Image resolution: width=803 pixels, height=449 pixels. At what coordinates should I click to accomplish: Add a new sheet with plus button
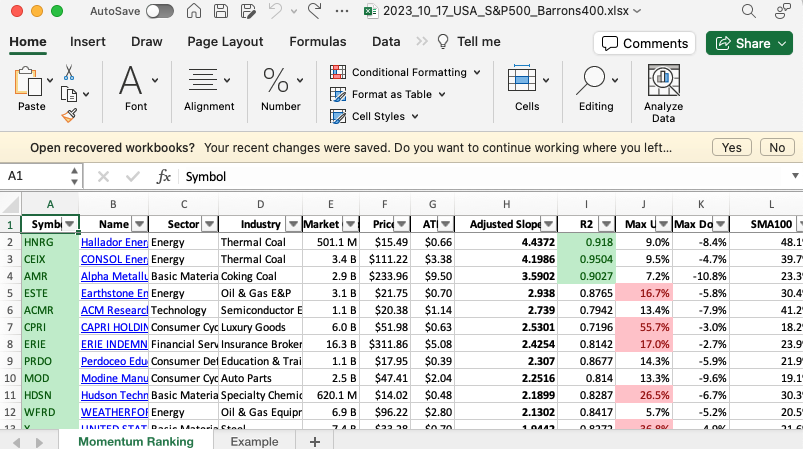tap(315, 441)
